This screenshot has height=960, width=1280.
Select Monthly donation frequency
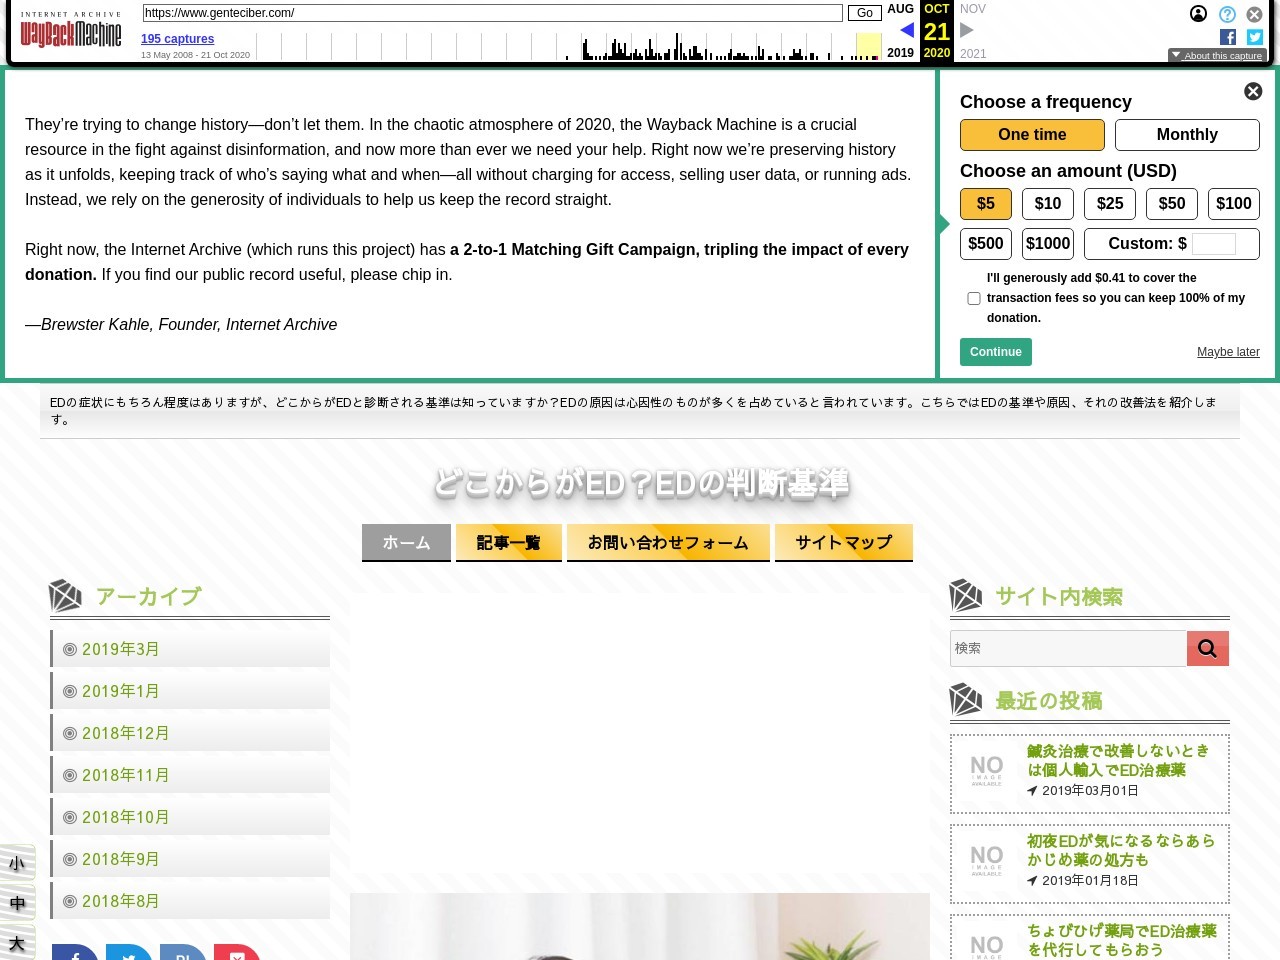pyautogui.click(x=1187, y=135)
